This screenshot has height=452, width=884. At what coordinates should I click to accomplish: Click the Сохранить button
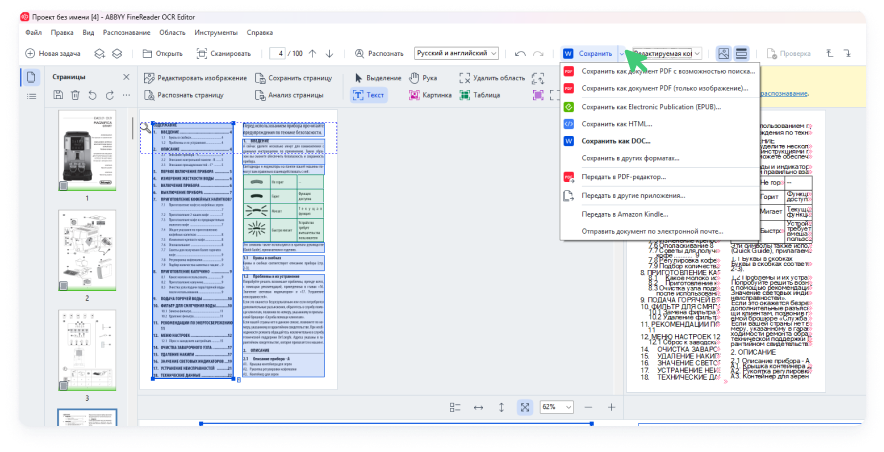tap(588, 54)
